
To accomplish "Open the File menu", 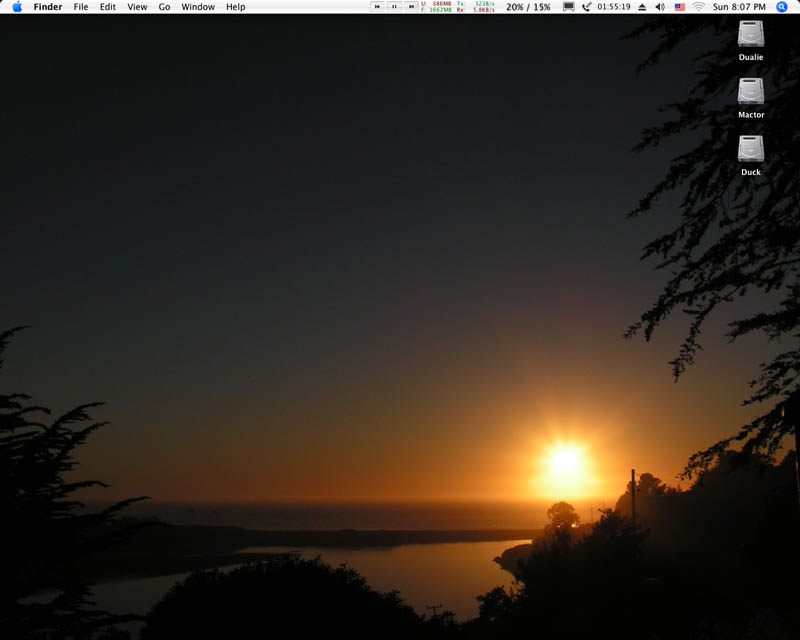I will tap(81, 7).
